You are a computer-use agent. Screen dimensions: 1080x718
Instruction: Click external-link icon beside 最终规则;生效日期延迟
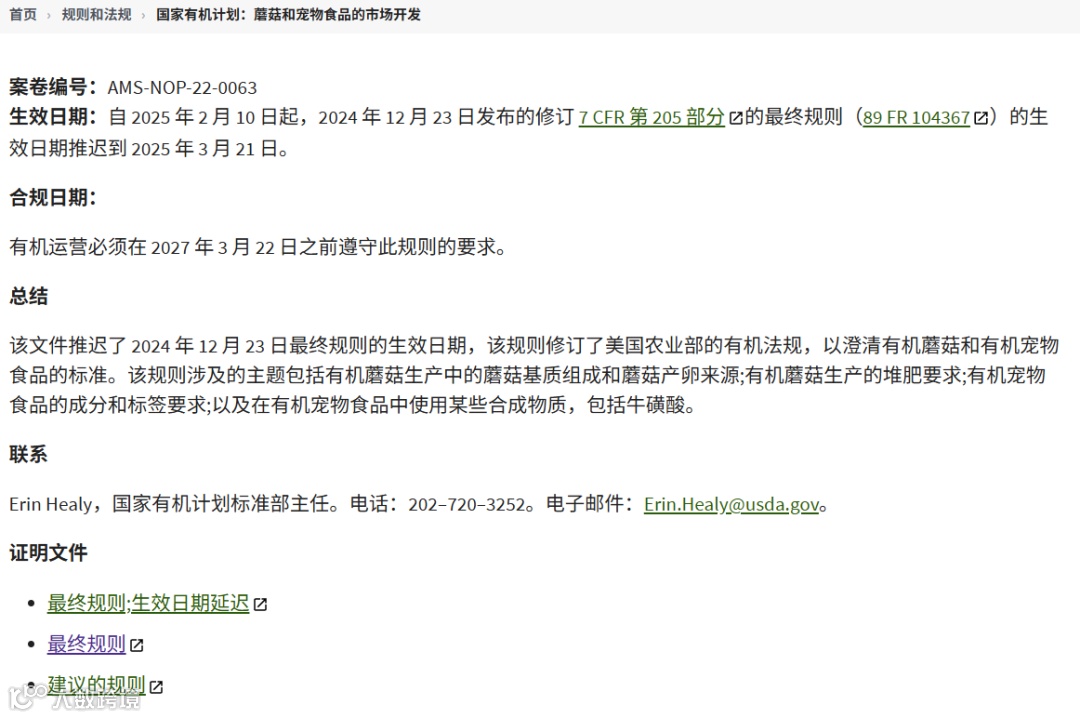[x=260, y=604]
